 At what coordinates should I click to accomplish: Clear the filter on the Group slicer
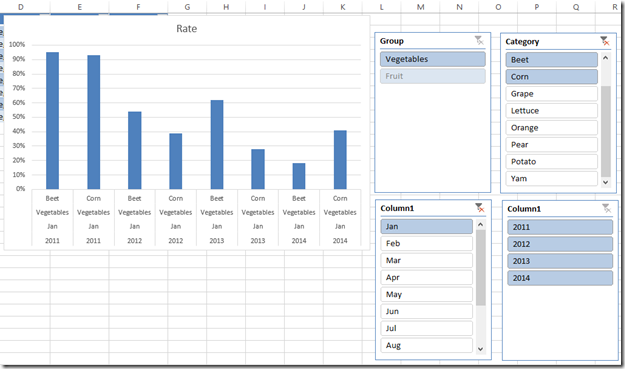pyautogui.click(x=479, y=40)
